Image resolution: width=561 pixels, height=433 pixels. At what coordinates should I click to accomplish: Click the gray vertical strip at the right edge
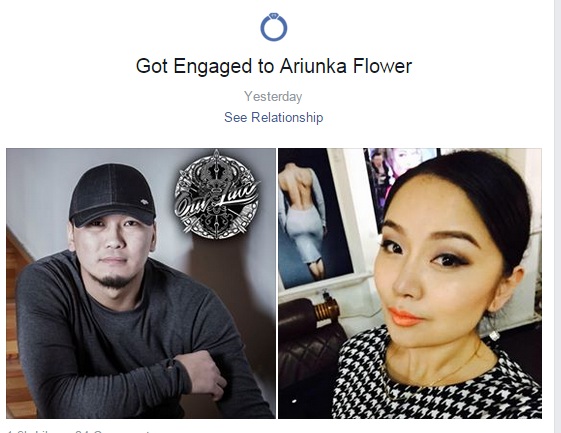coord(557,216)
